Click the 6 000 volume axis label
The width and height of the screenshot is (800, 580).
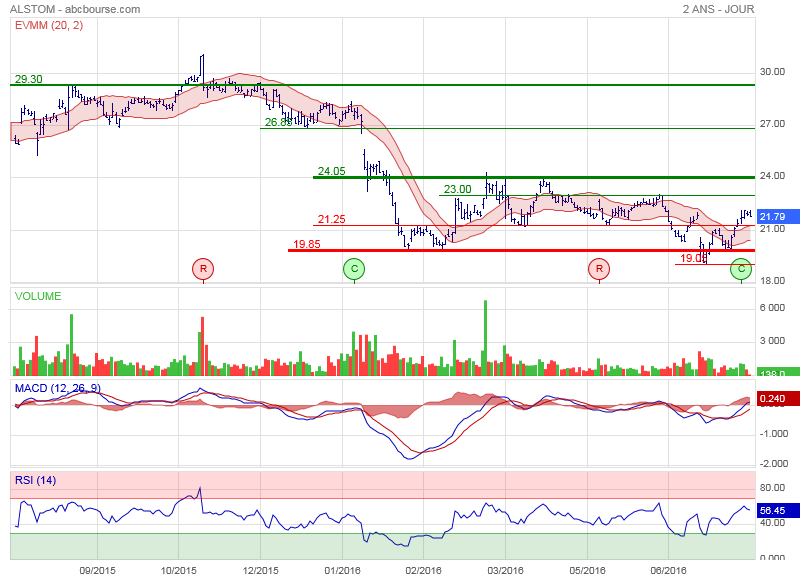[772, 308]
